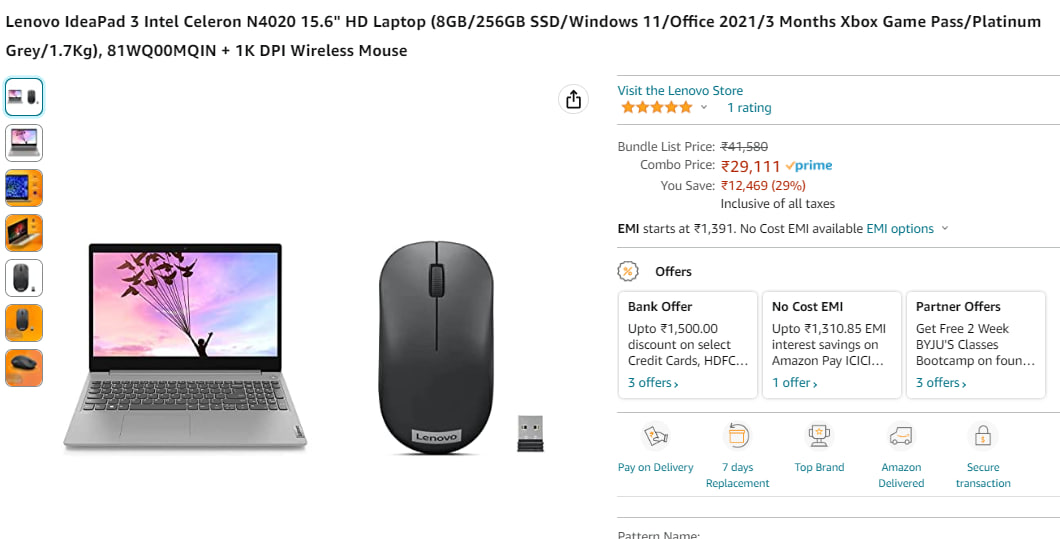This screenshot has height=539, width=1060.
Task: Open 3 offers under Partner Offers
Action: pyautogui.click(x=941, y=383)
